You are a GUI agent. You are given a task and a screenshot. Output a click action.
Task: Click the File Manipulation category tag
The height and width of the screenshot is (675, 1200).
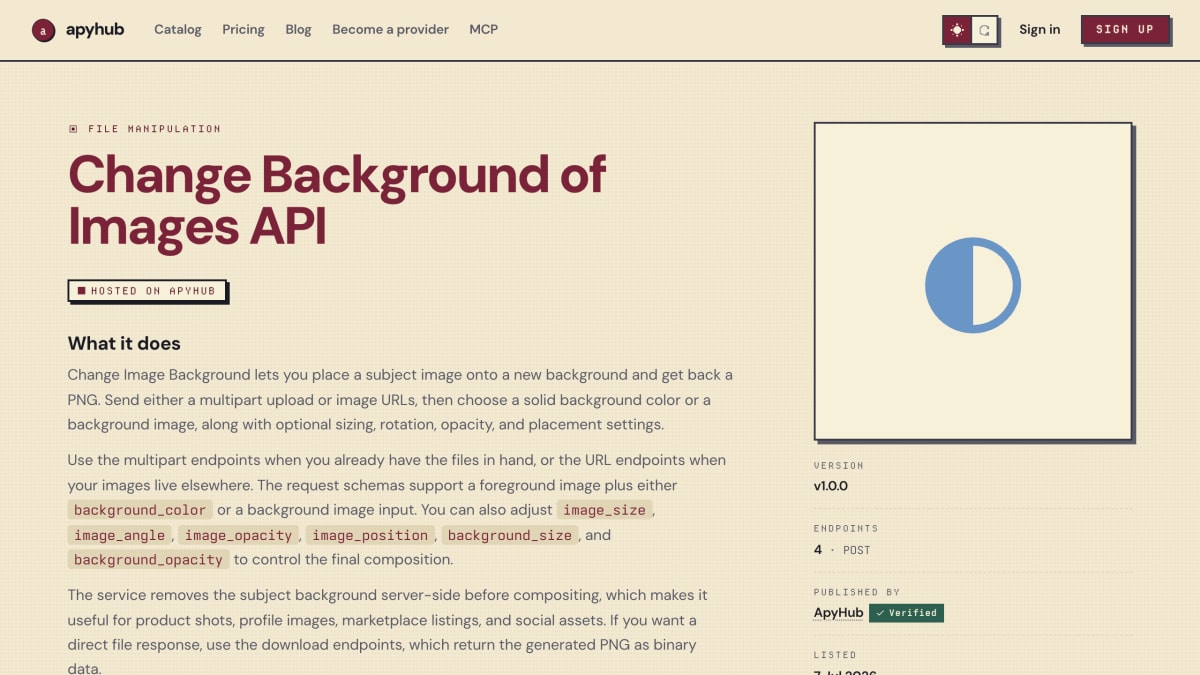coord(145,128)
